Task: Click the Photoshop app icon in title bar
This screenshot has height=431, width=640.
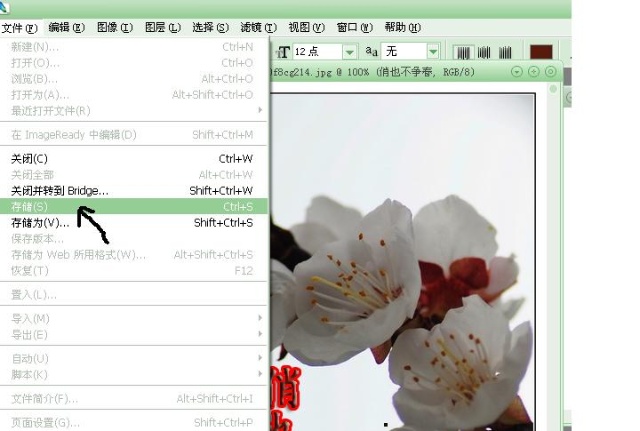Action: [x=5, y=7]
